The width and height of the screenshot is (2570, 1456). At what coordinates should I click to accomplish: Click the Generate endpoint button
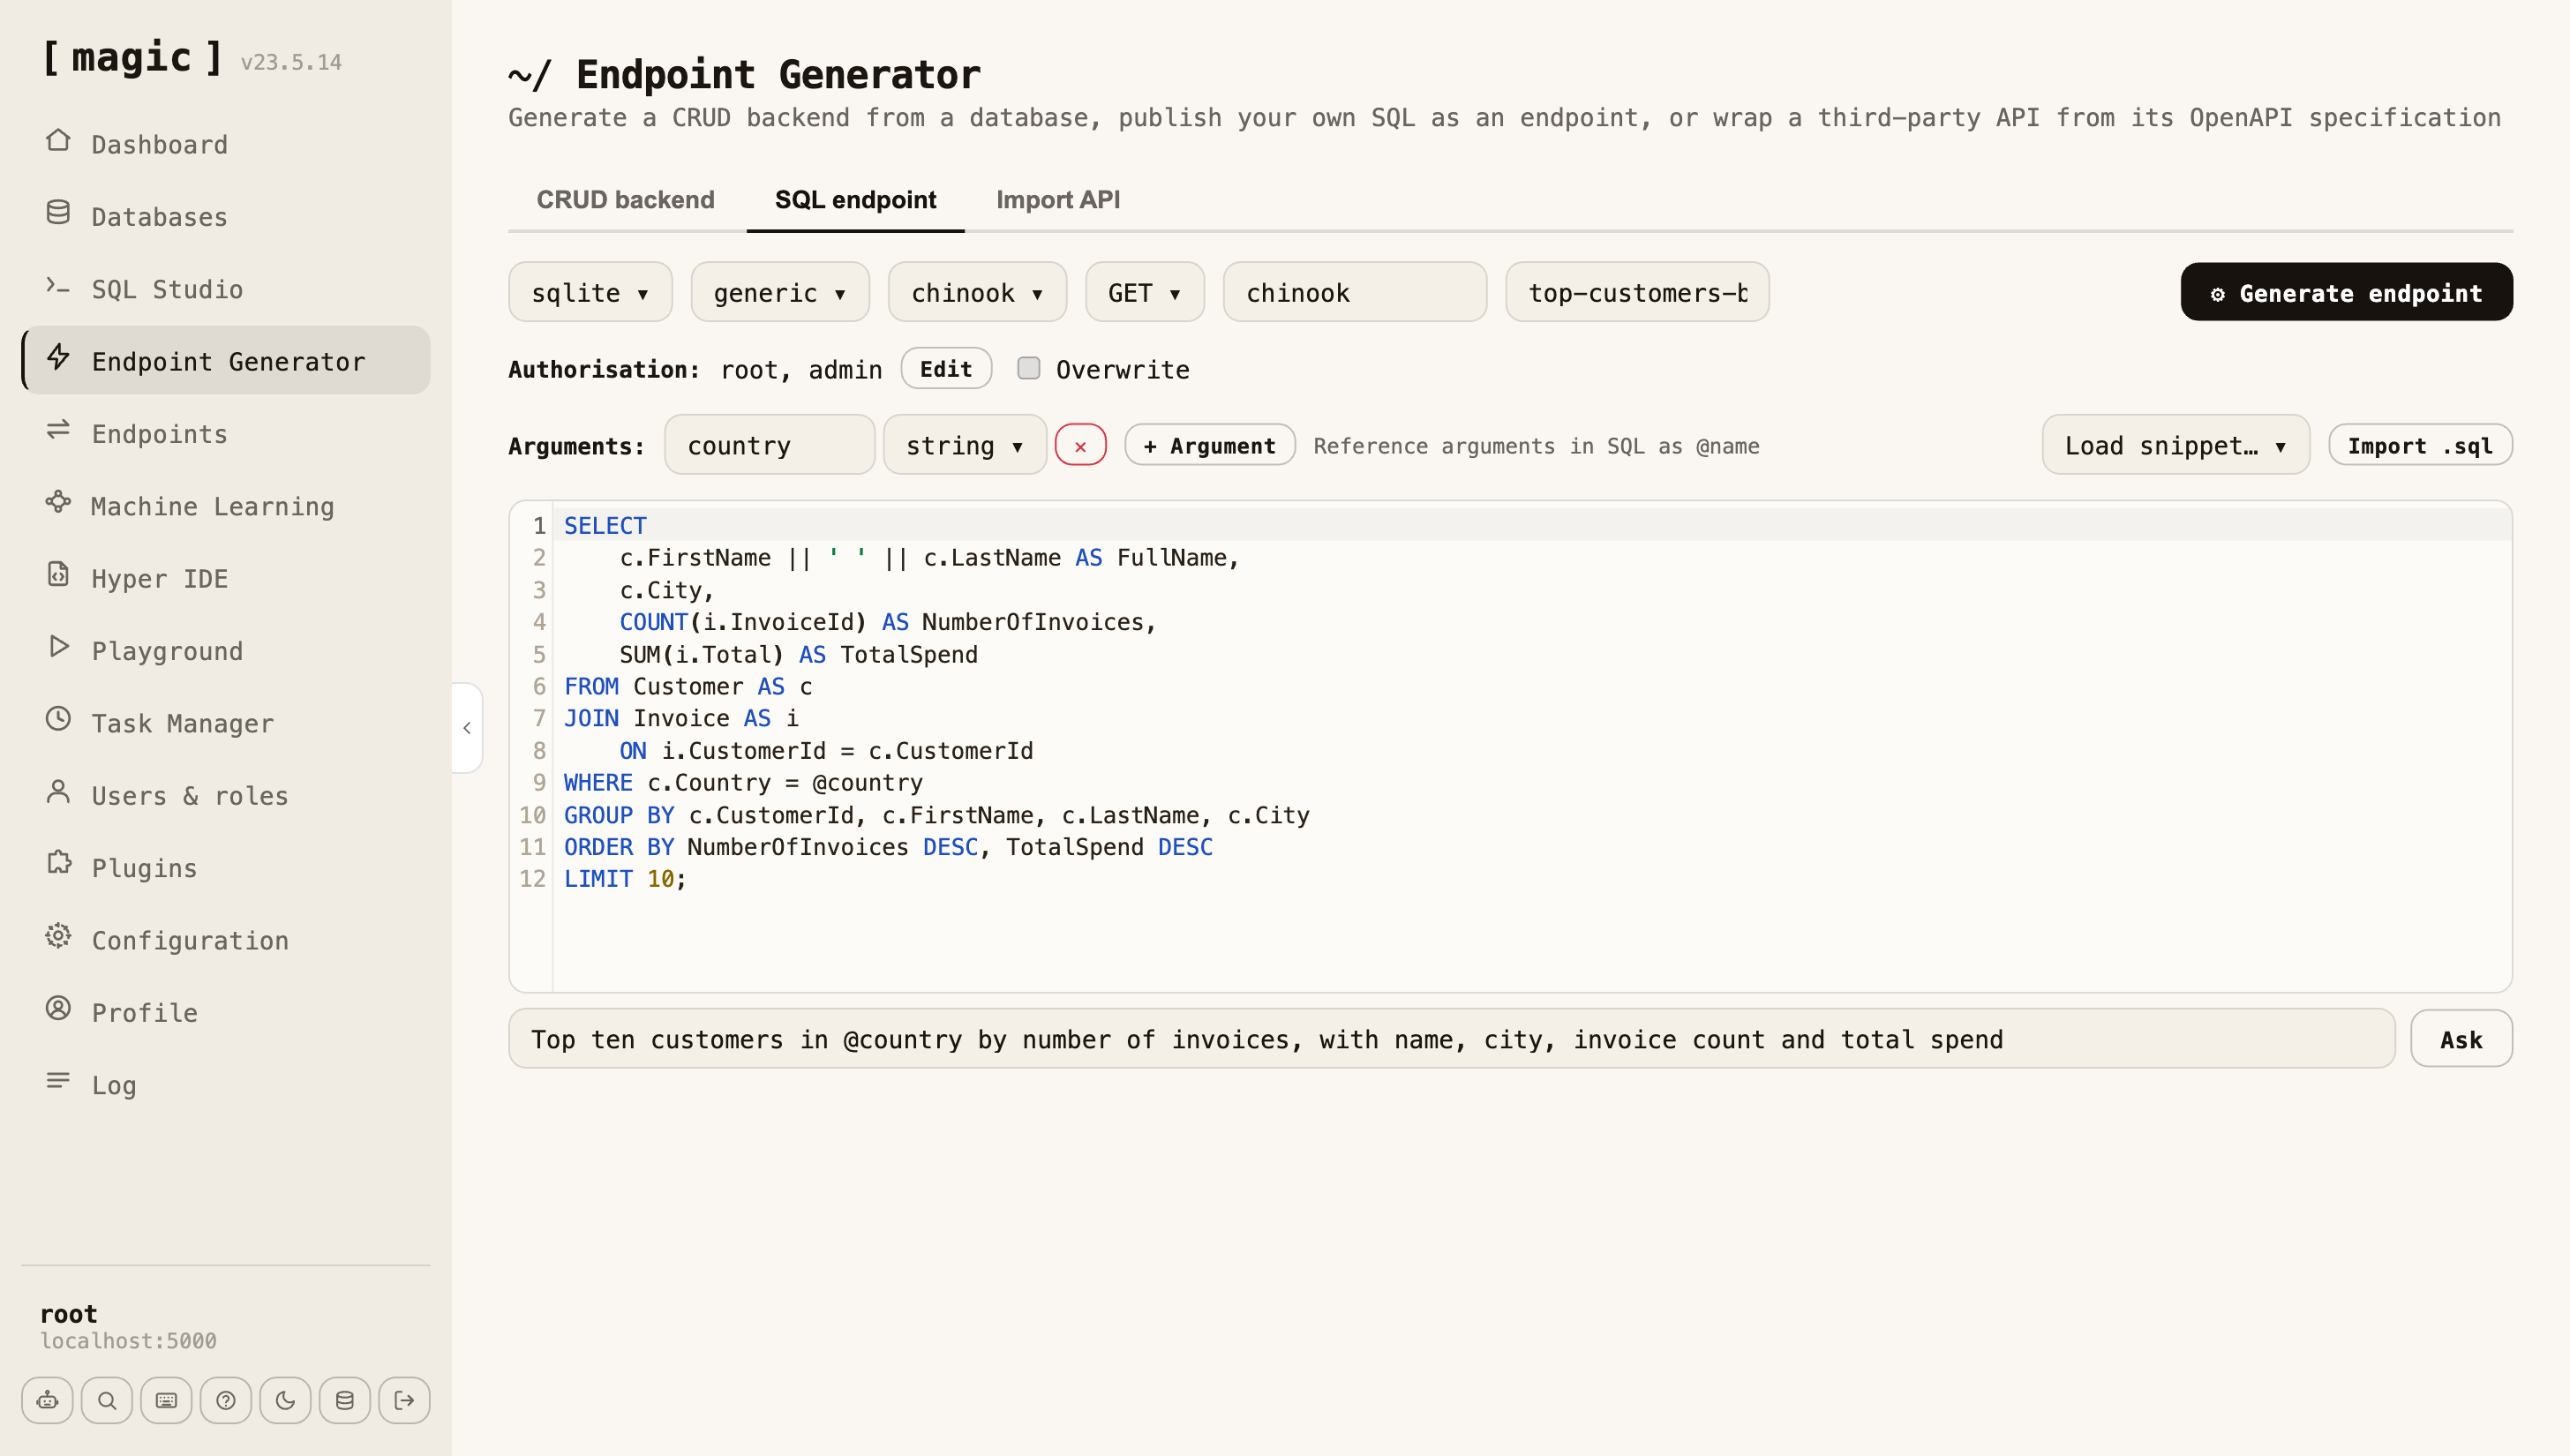point(2346,292)
